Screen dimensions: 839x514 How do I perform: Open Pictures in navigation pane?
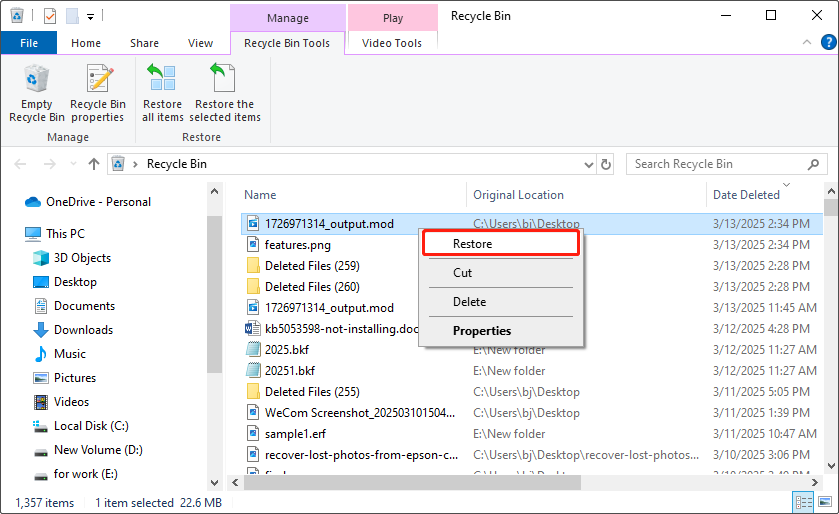click(x=75, y=378)
